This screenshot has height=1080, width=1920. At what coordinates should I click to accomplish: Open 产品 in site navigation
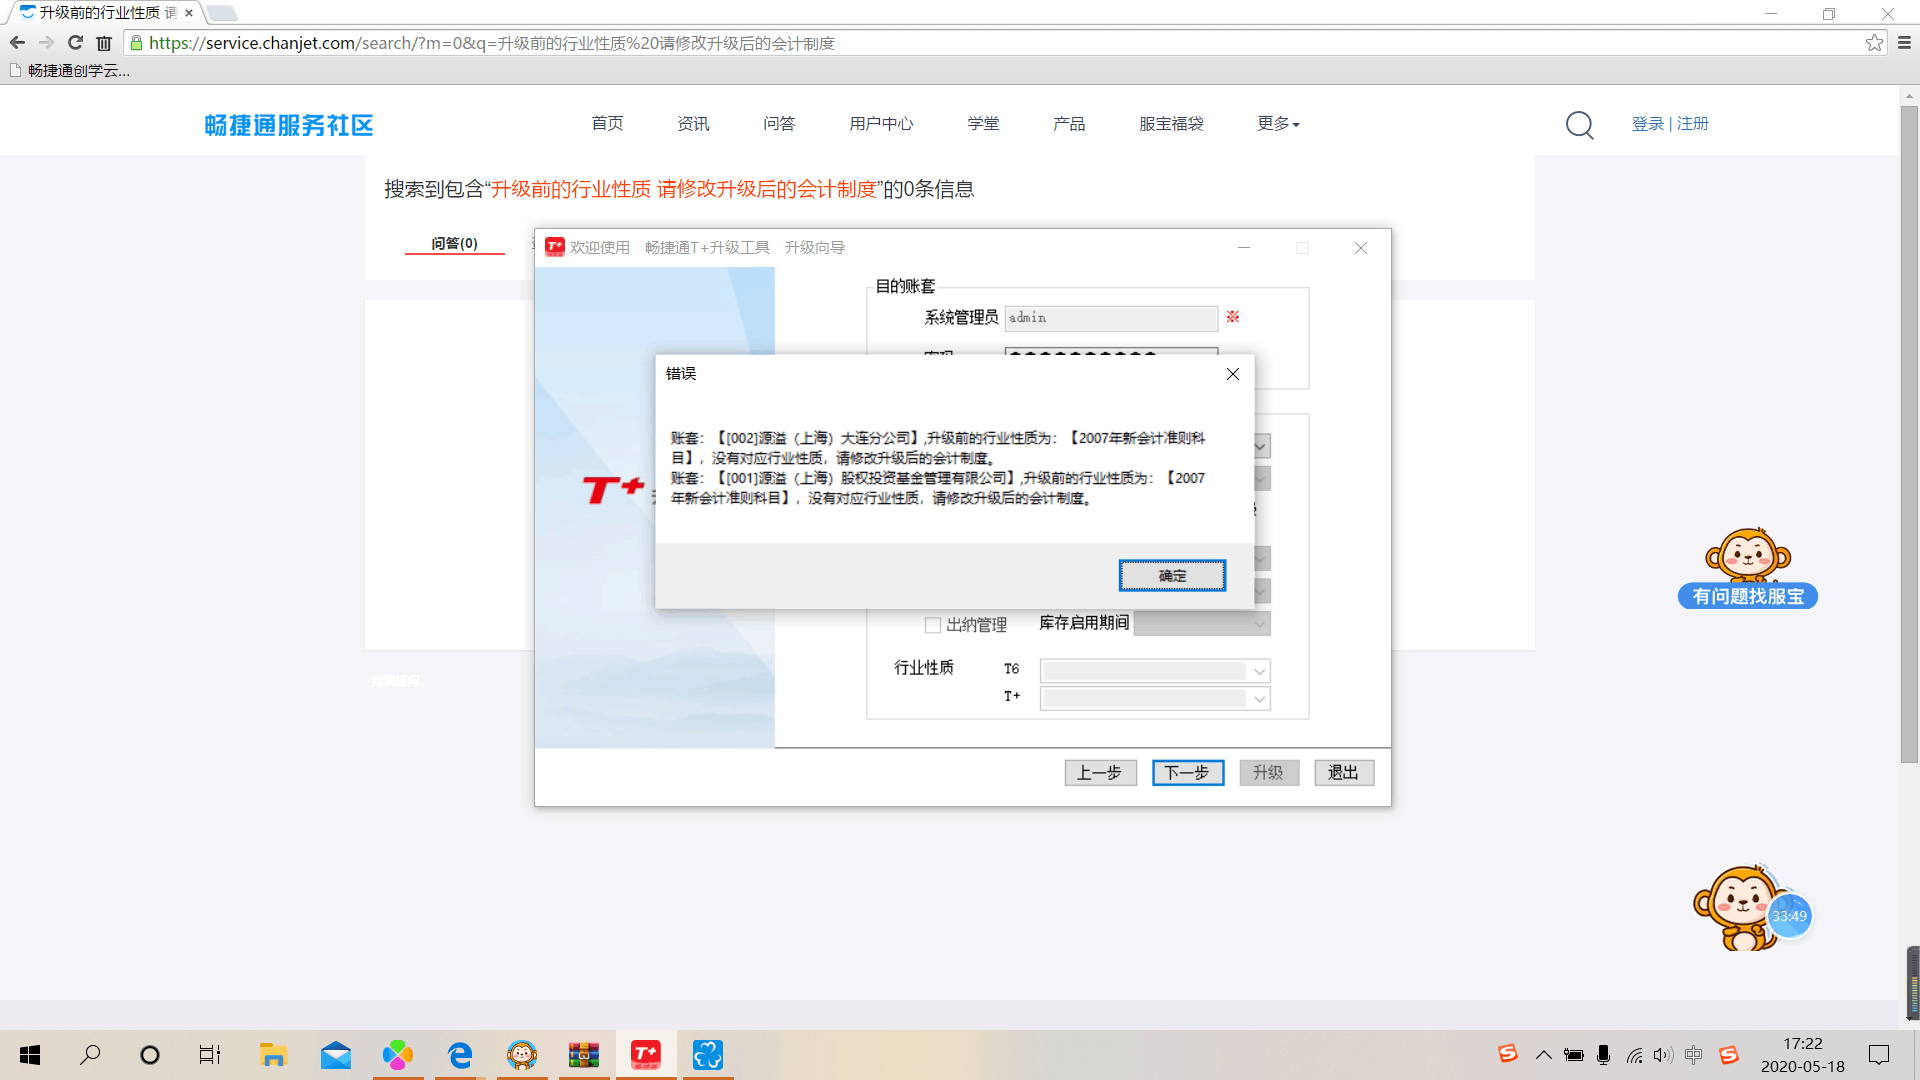click(x=1069, y=123)
